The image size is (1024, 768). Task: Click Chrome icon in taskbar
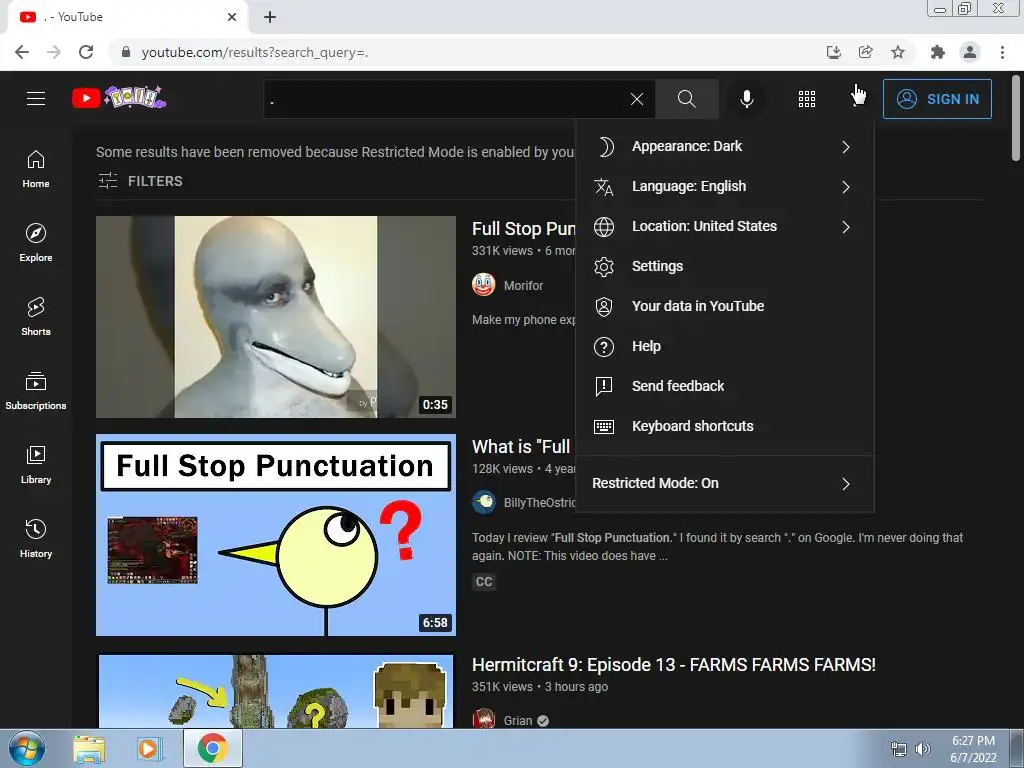[212, 748]
